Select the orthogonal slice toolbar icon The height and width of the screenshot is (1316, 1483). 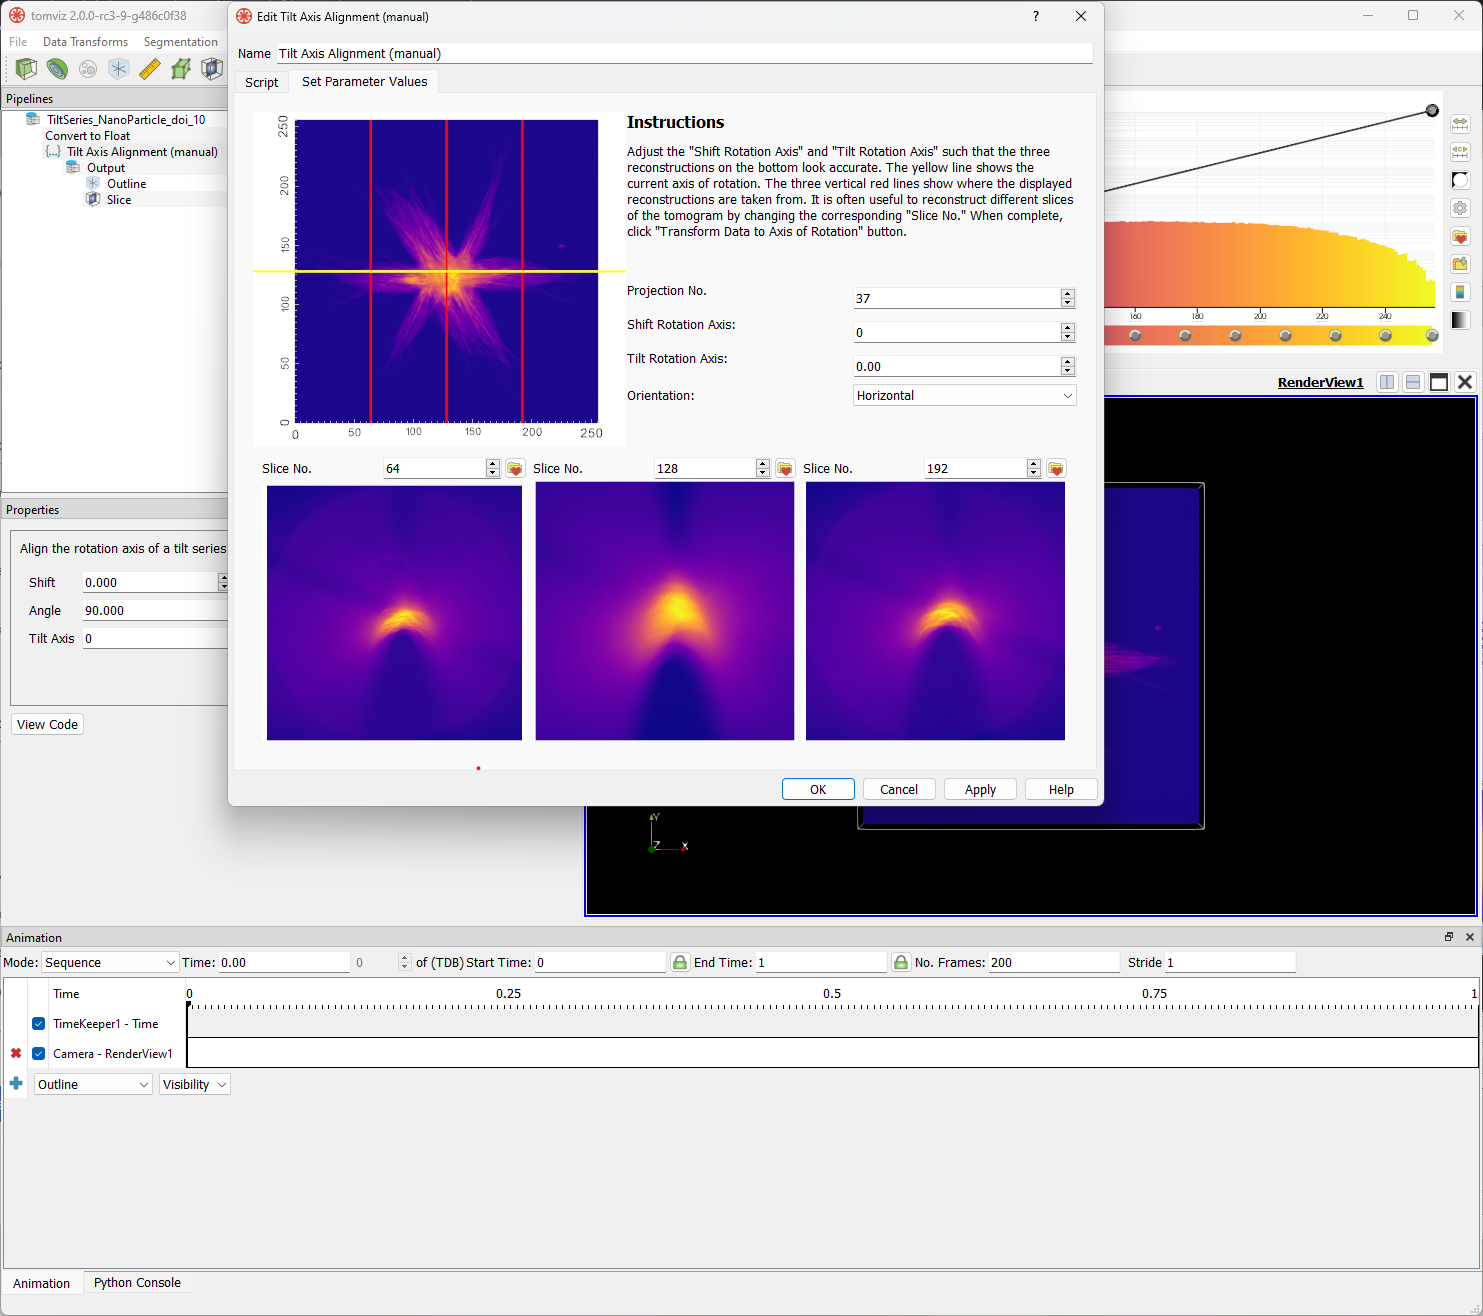pos(212,69)
